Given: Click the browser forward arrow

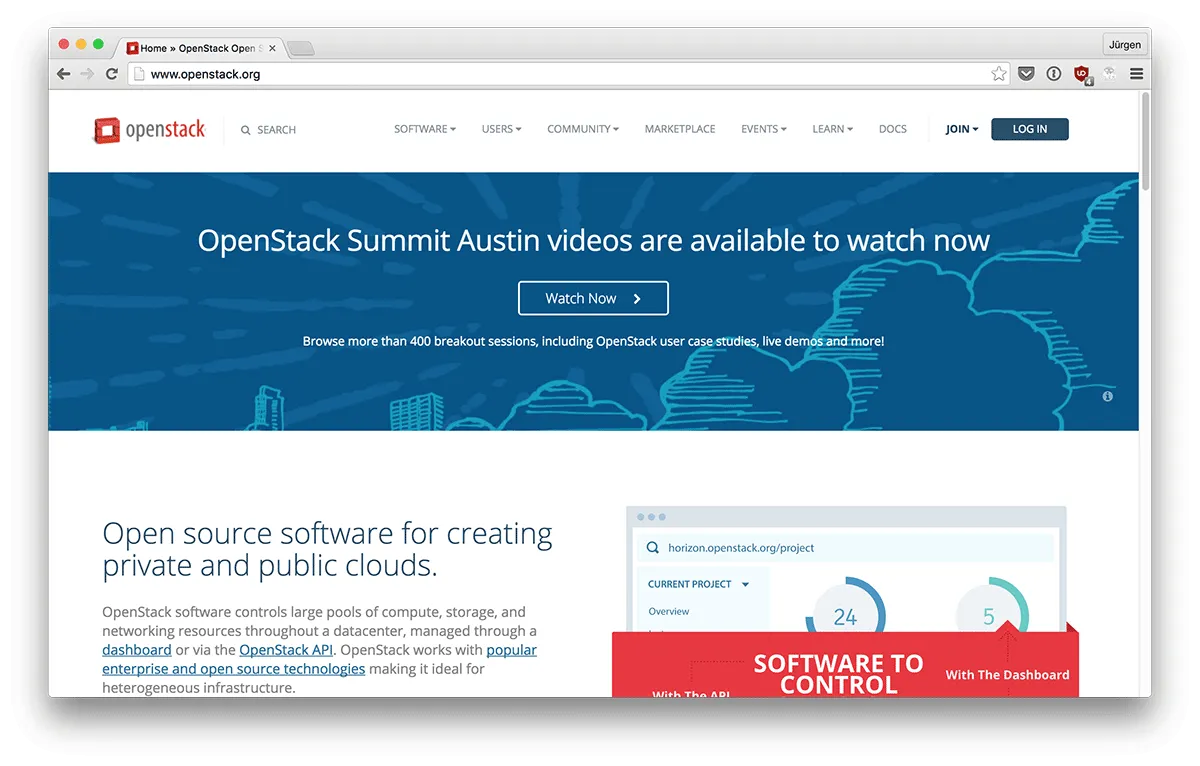Looking at the screenshot, I should click(x=88, y=74).
